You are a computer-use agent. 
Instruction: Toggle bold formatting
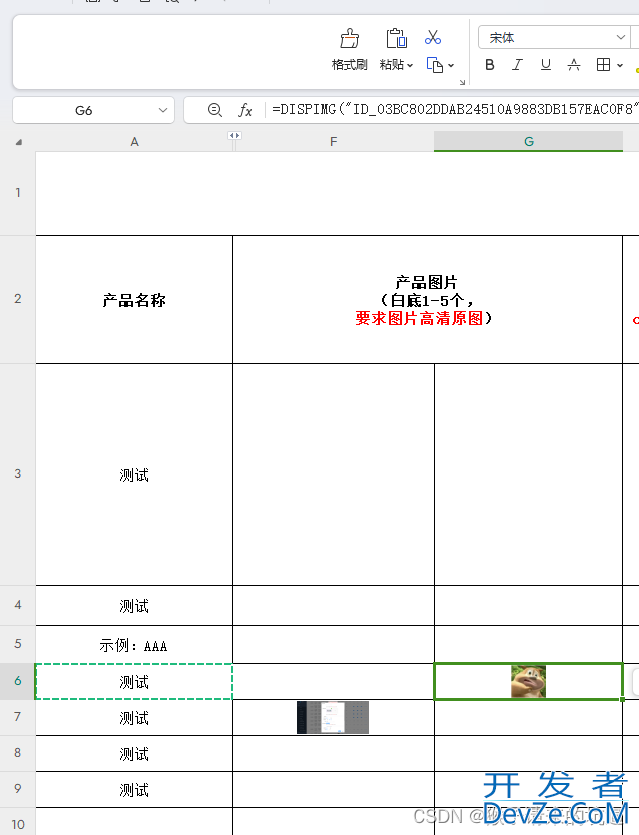click(x=490, y=65)
